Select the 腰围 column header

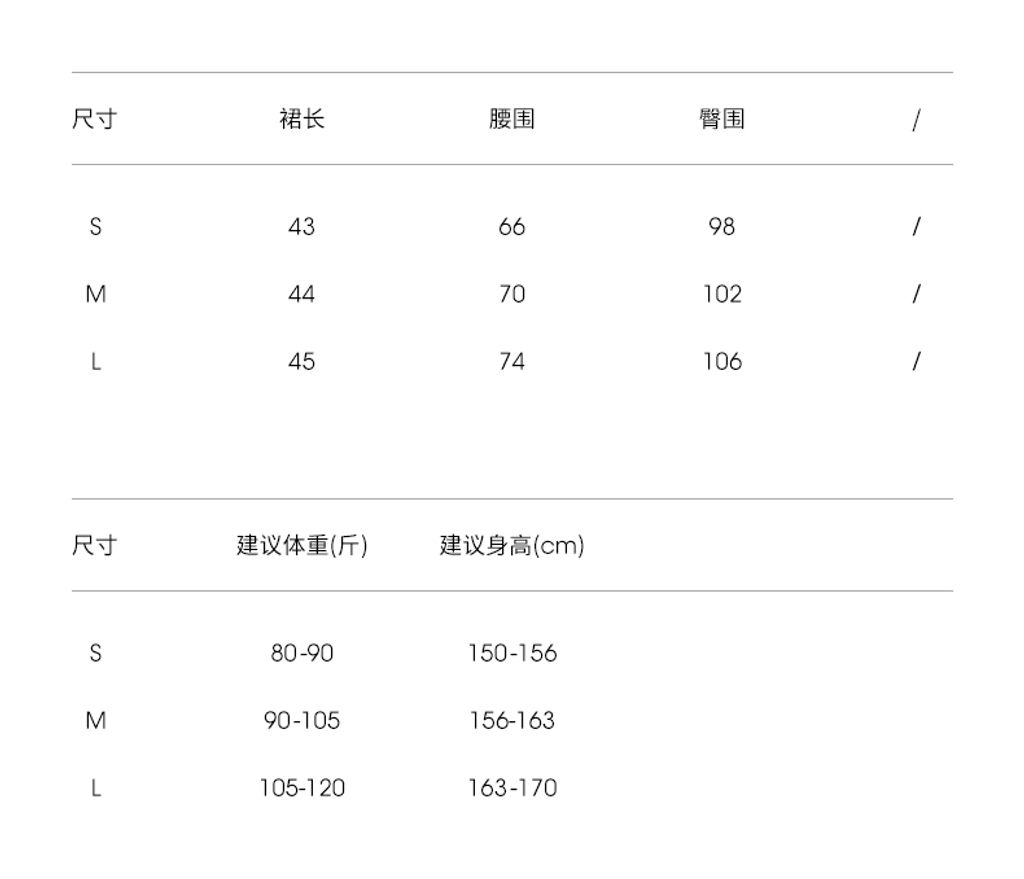(511, 120)
